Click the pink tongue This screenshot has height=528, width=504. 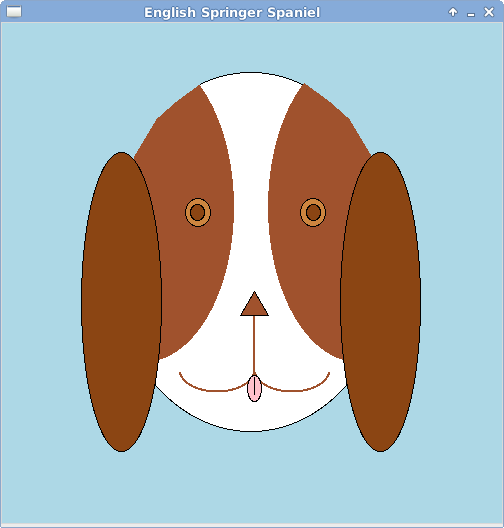[254, 388]
